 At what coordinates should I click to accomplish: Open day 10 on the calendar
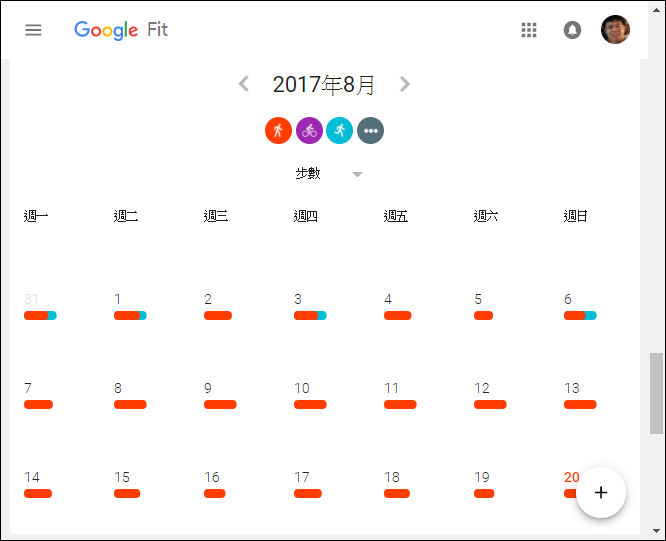click(x=302, y=388)
